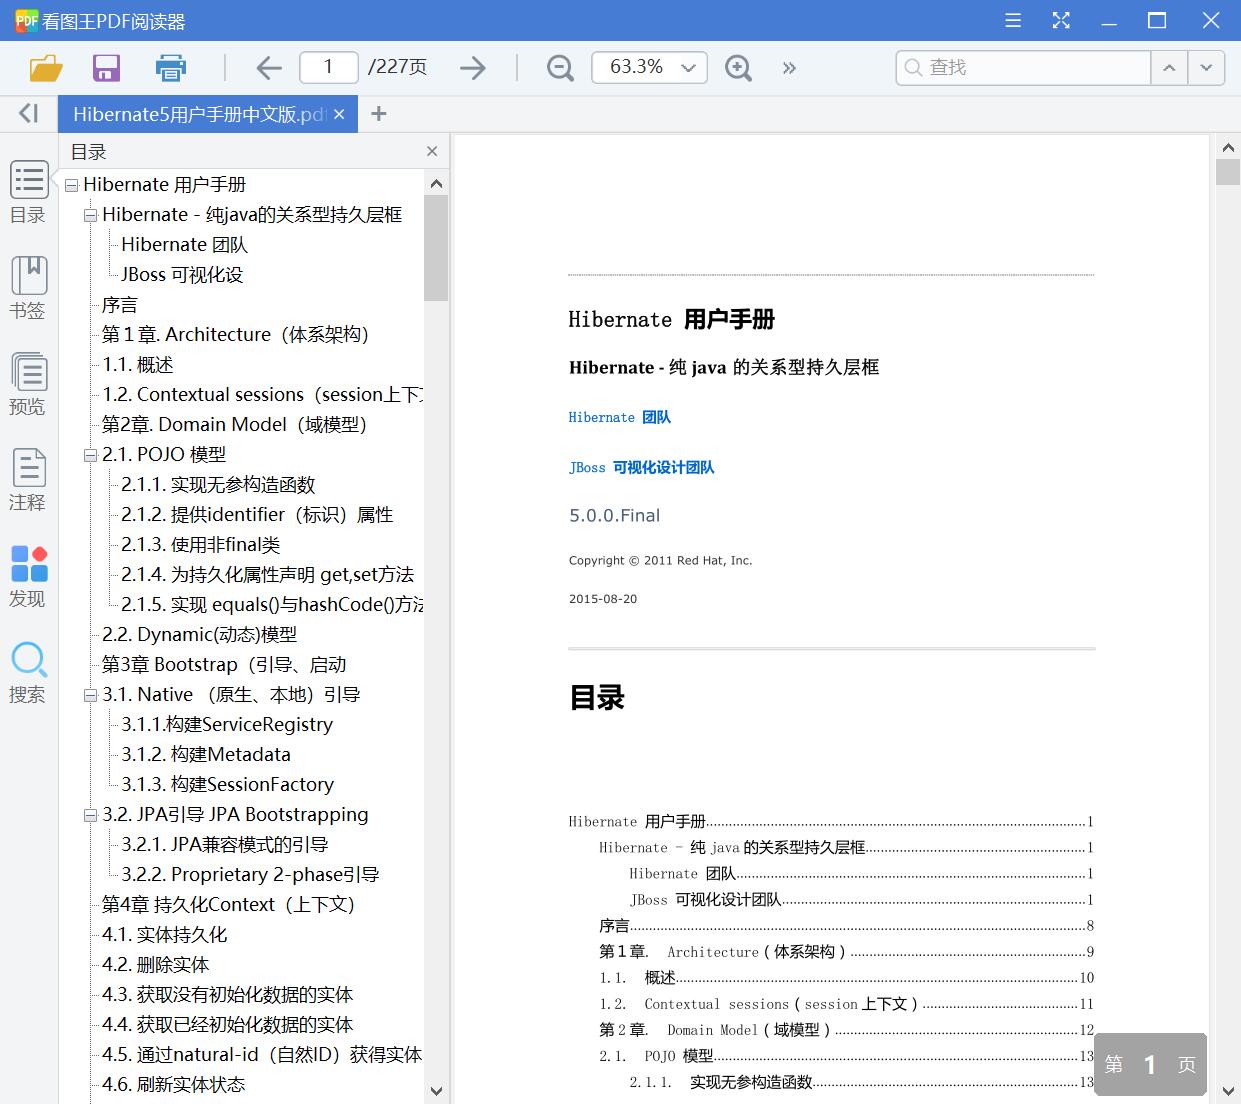
Task: Click the document vertical scrollbar thumb
Action: [x=1228, y=172]
